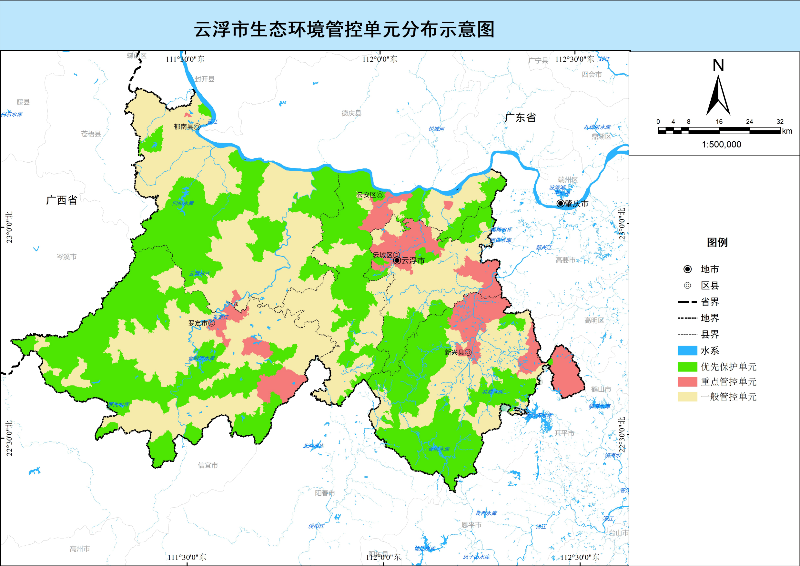Click the 地界 line symbol in legend
Image resolution: width=800 pixels, height=566 pixels.
coord(686,318)
